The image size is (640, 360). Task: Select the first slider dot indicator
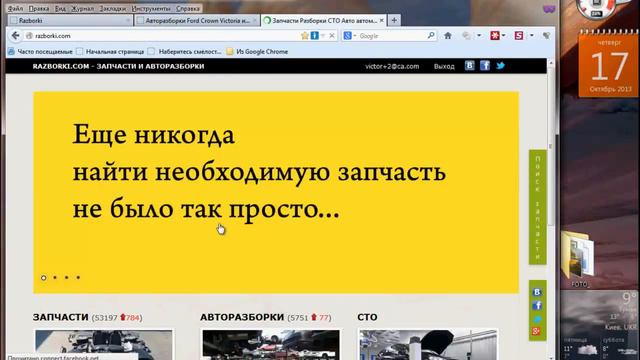44,278
